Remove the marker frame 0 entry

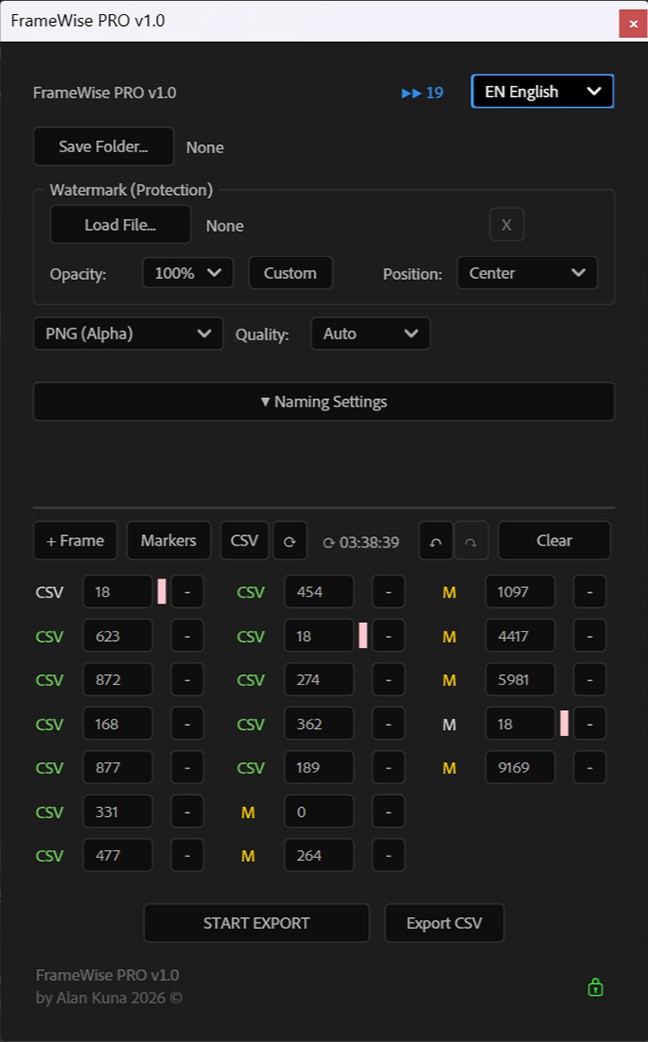(388, 811)
